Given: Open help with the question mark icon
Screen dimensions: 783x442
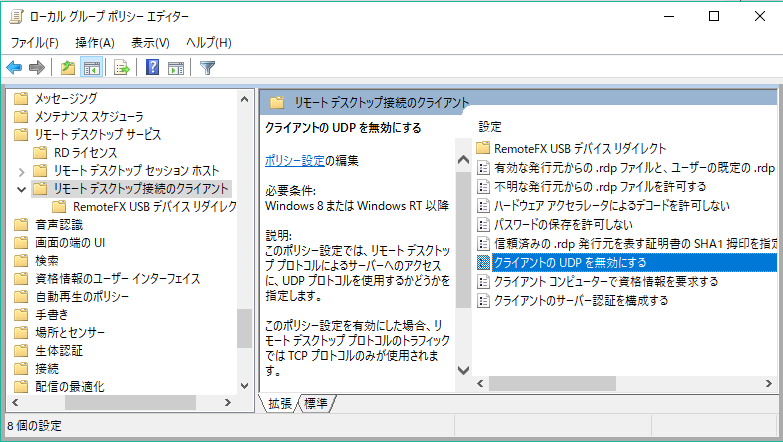Looking at the screenshot, I should (x=152, y=67).
